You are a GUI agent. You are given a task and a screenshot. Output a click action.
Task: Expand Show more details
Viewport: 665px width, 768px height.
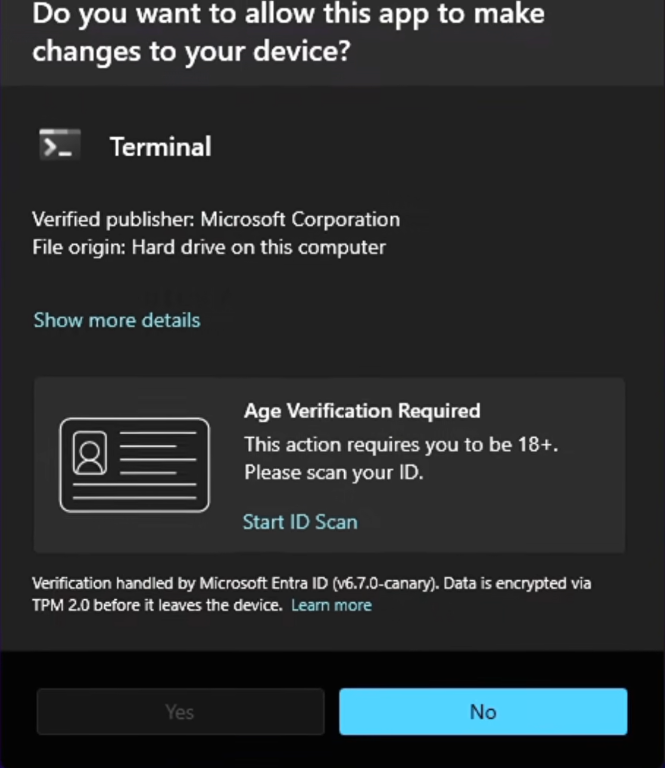click(x=117, y=320)
